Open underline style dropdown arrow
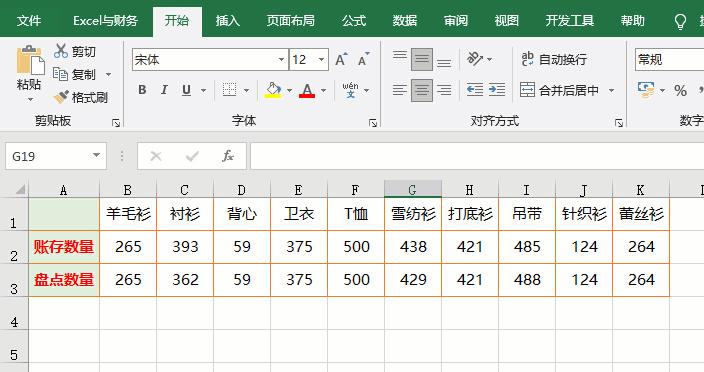 click(x=203, y=91)
